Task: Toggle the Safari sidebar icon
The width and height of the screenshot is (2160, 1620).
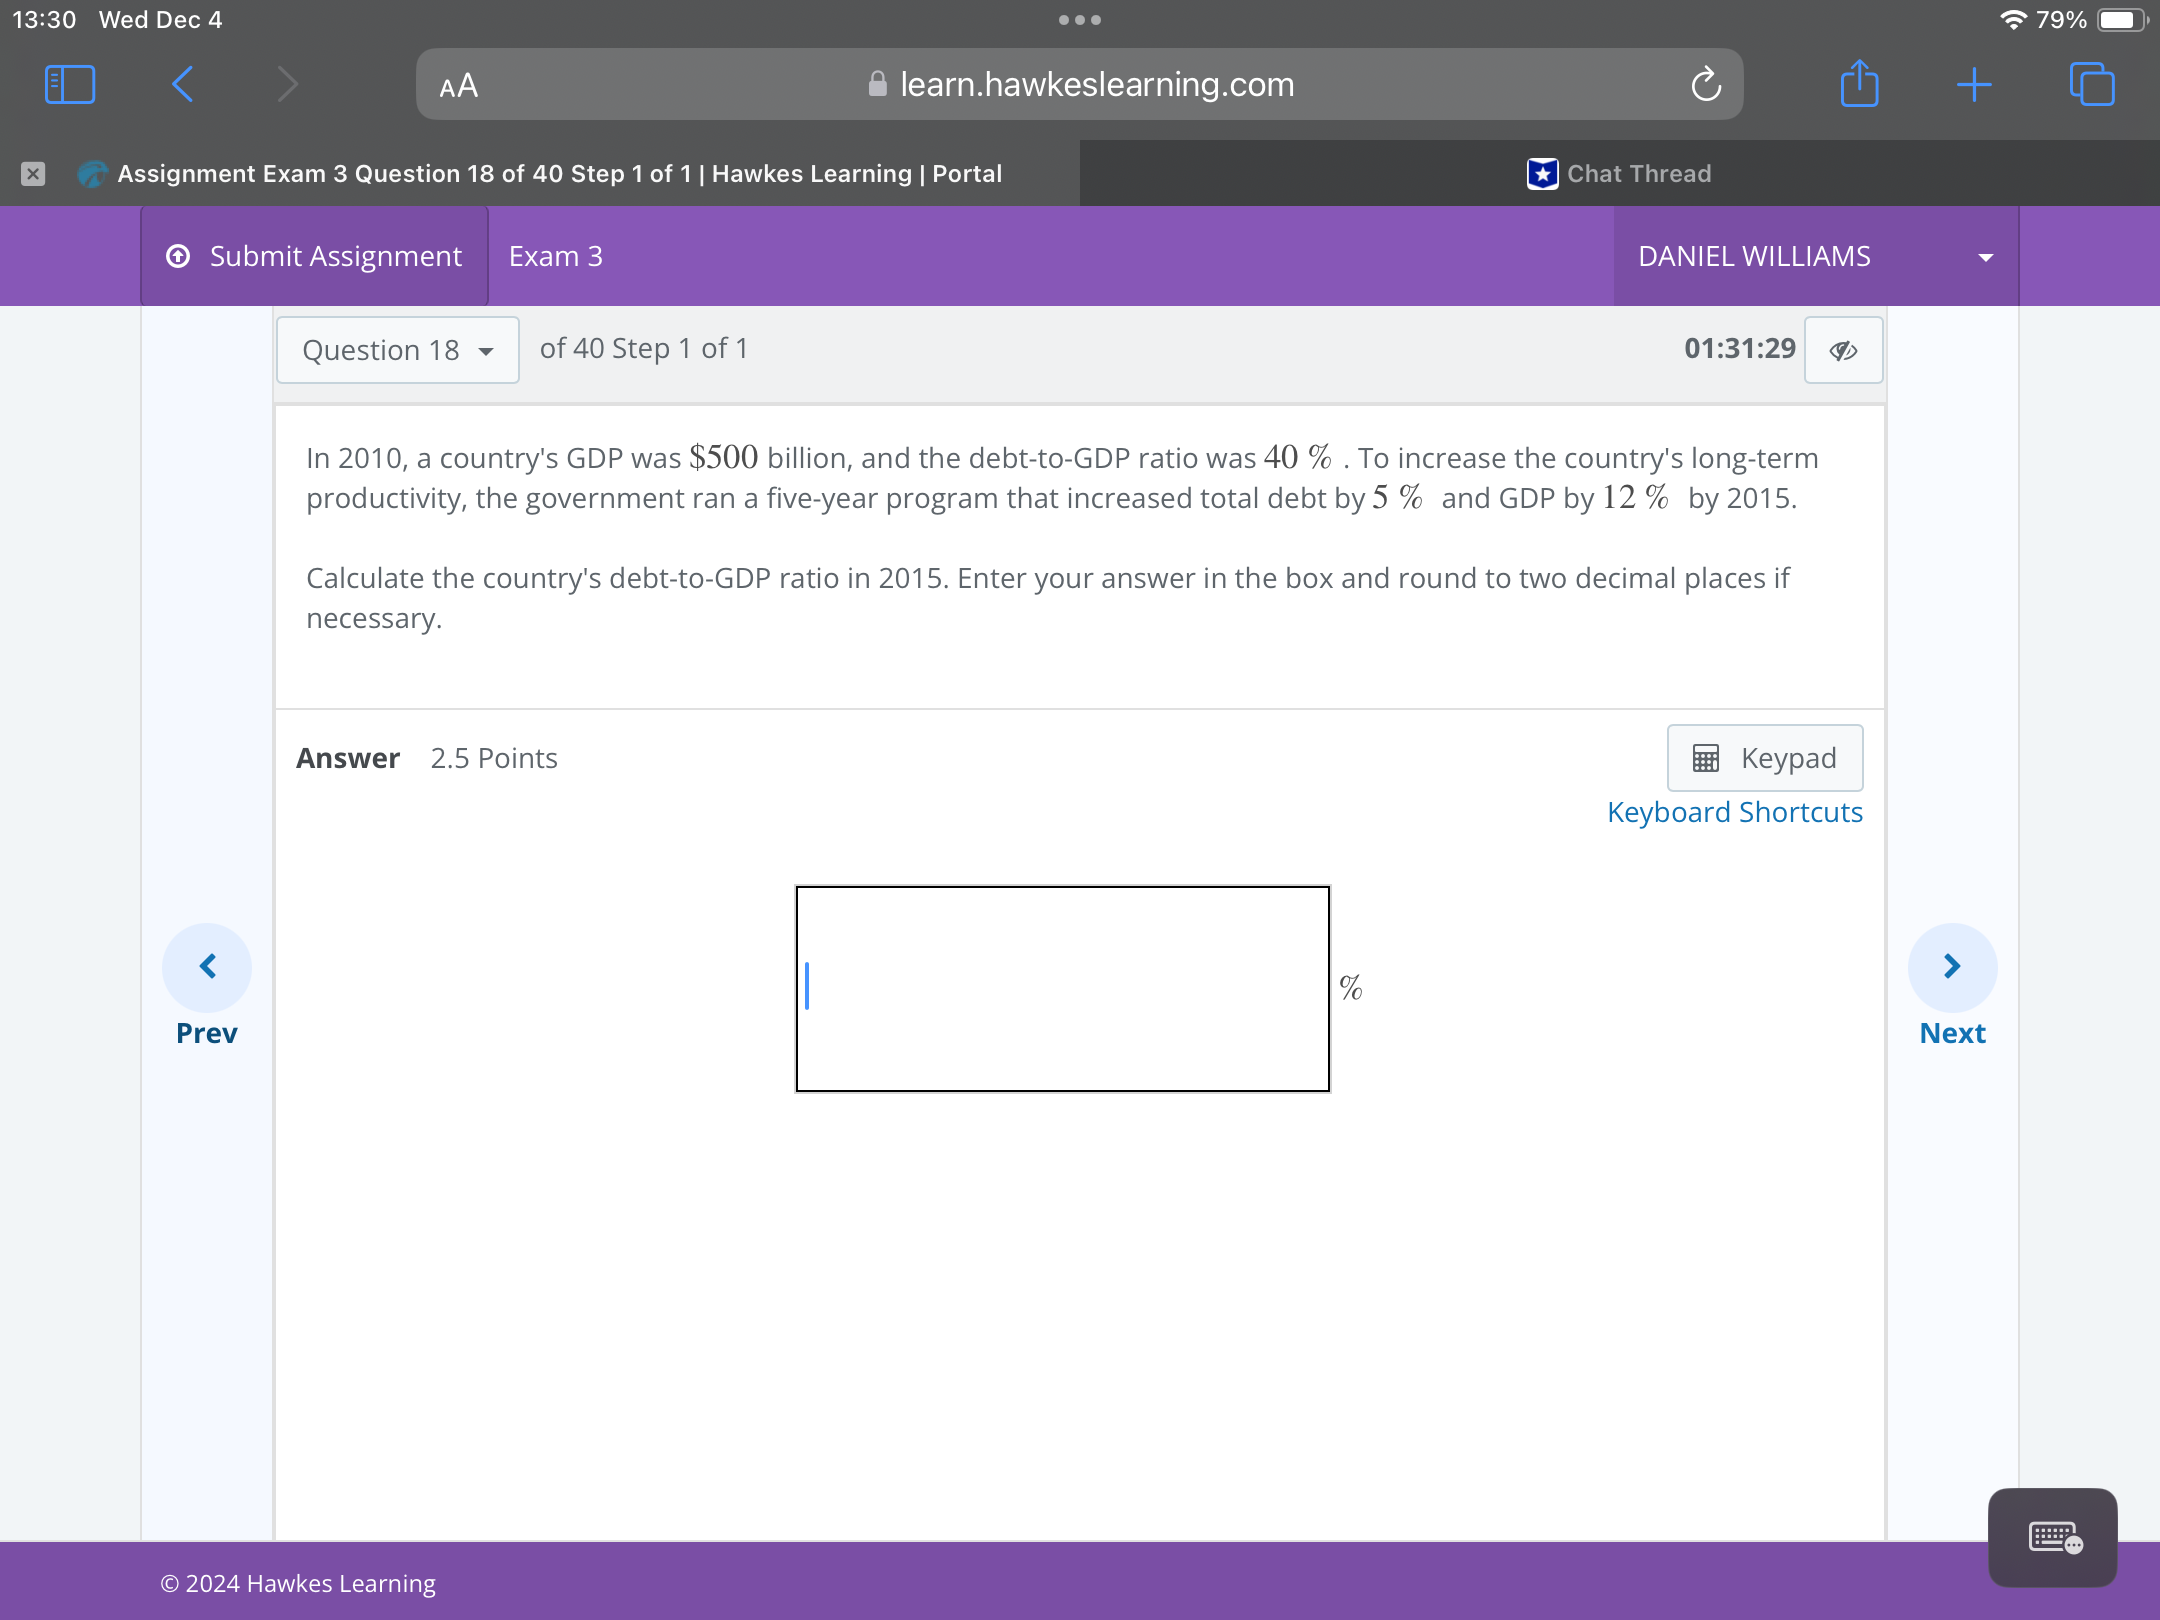Action: (x=70, y=85)
